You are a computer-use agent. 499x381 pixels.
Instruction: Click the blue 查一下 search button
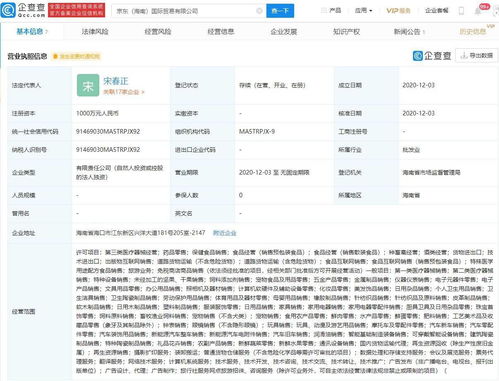280,11
